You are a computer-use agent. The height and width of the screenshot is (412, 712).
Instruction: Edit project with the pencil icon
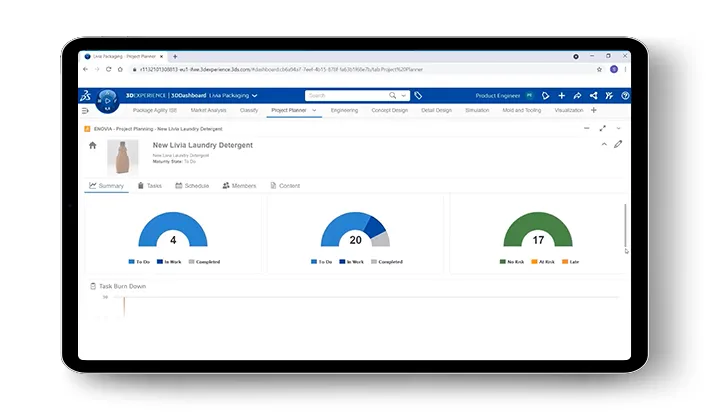(x=618, y=144)
